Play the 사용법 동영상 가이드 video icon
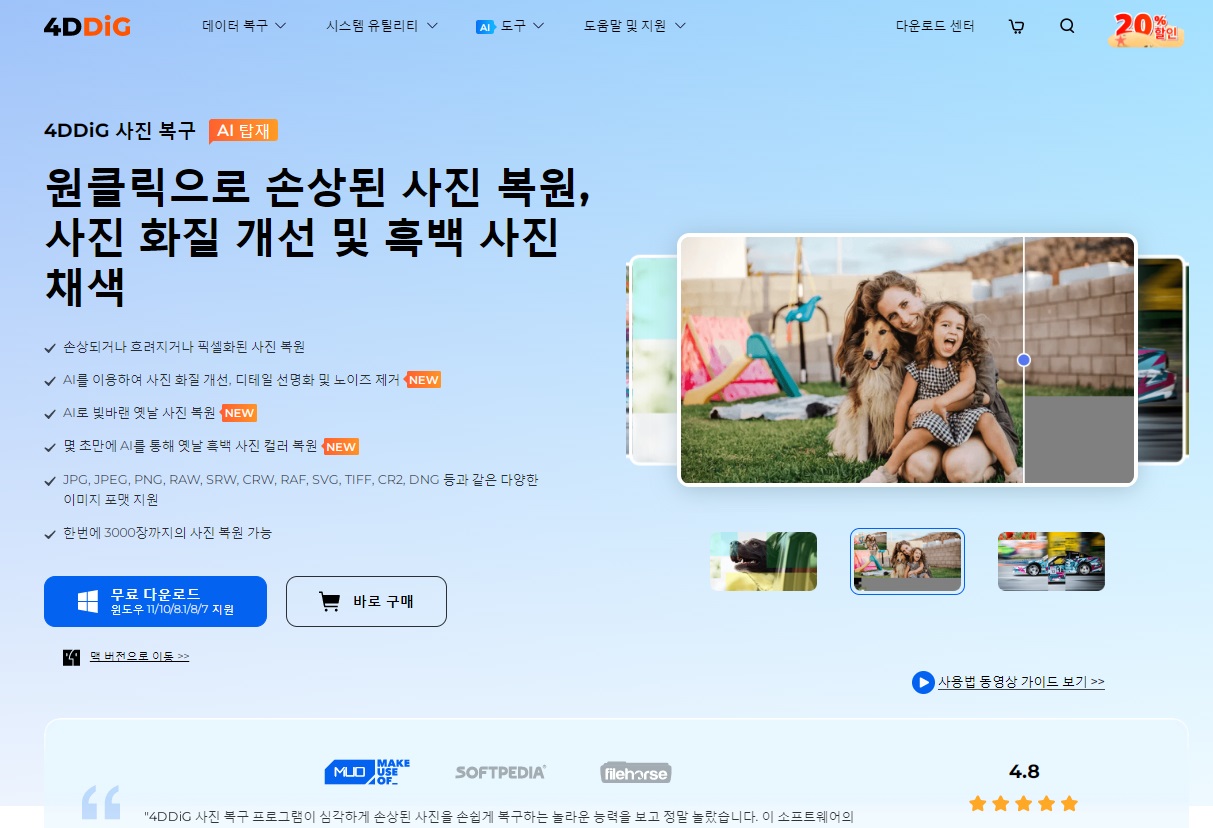 click(923, 682)
